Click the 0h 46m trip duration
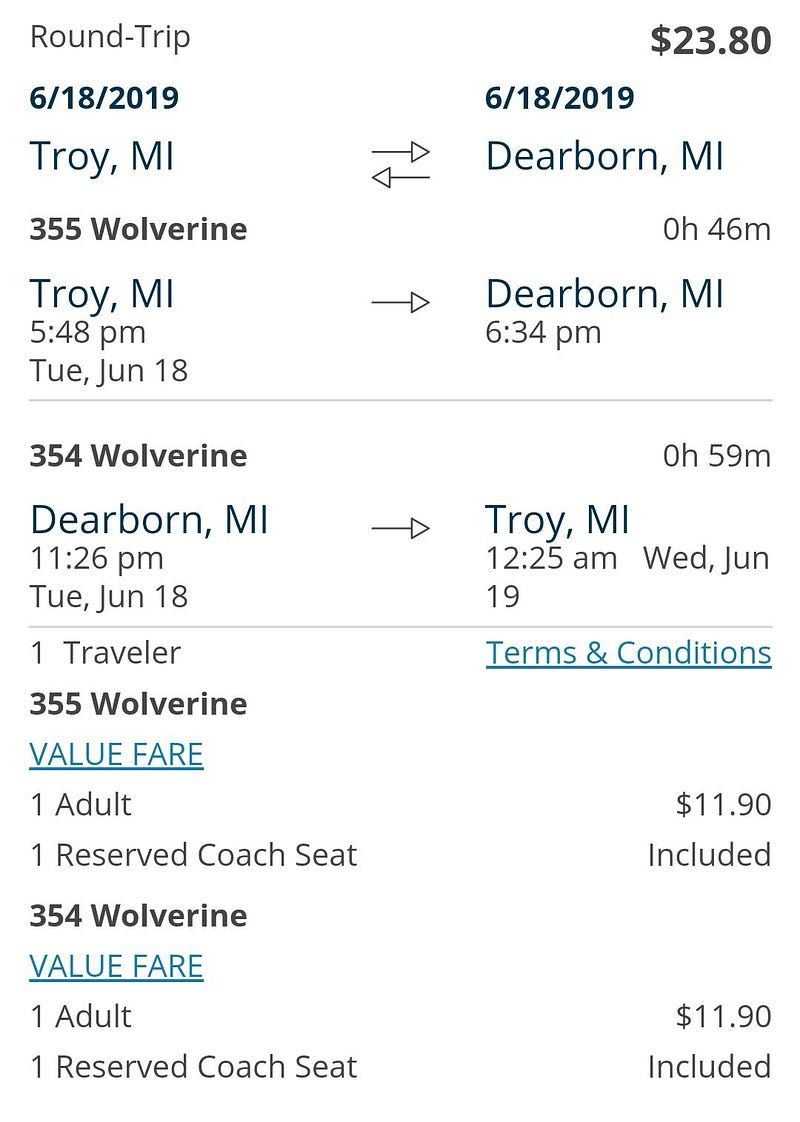Screen dimensions: 800x1122 [x=717, y=230]
